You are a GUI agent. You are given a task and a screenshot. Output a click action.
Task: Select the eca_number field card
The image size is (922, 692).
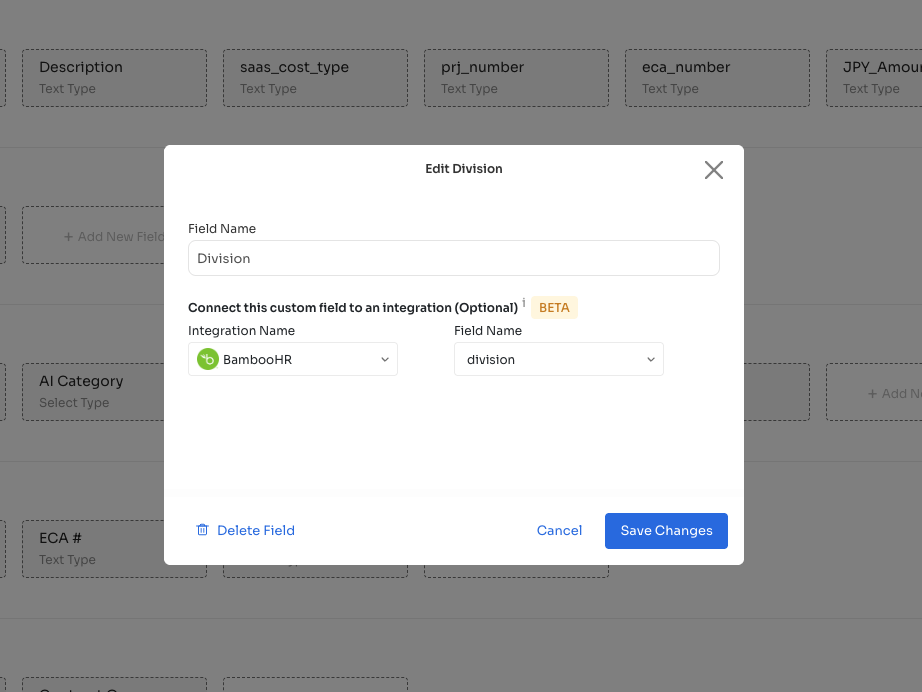point(717,78)
